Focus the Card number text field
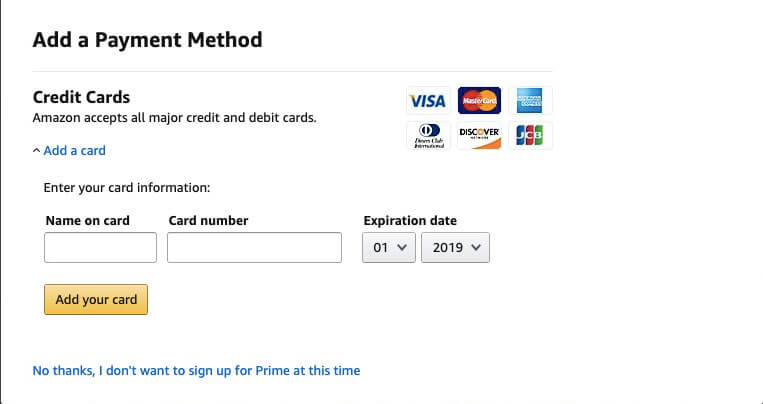This screenshot has height=404, width=763. coord(254,247)
